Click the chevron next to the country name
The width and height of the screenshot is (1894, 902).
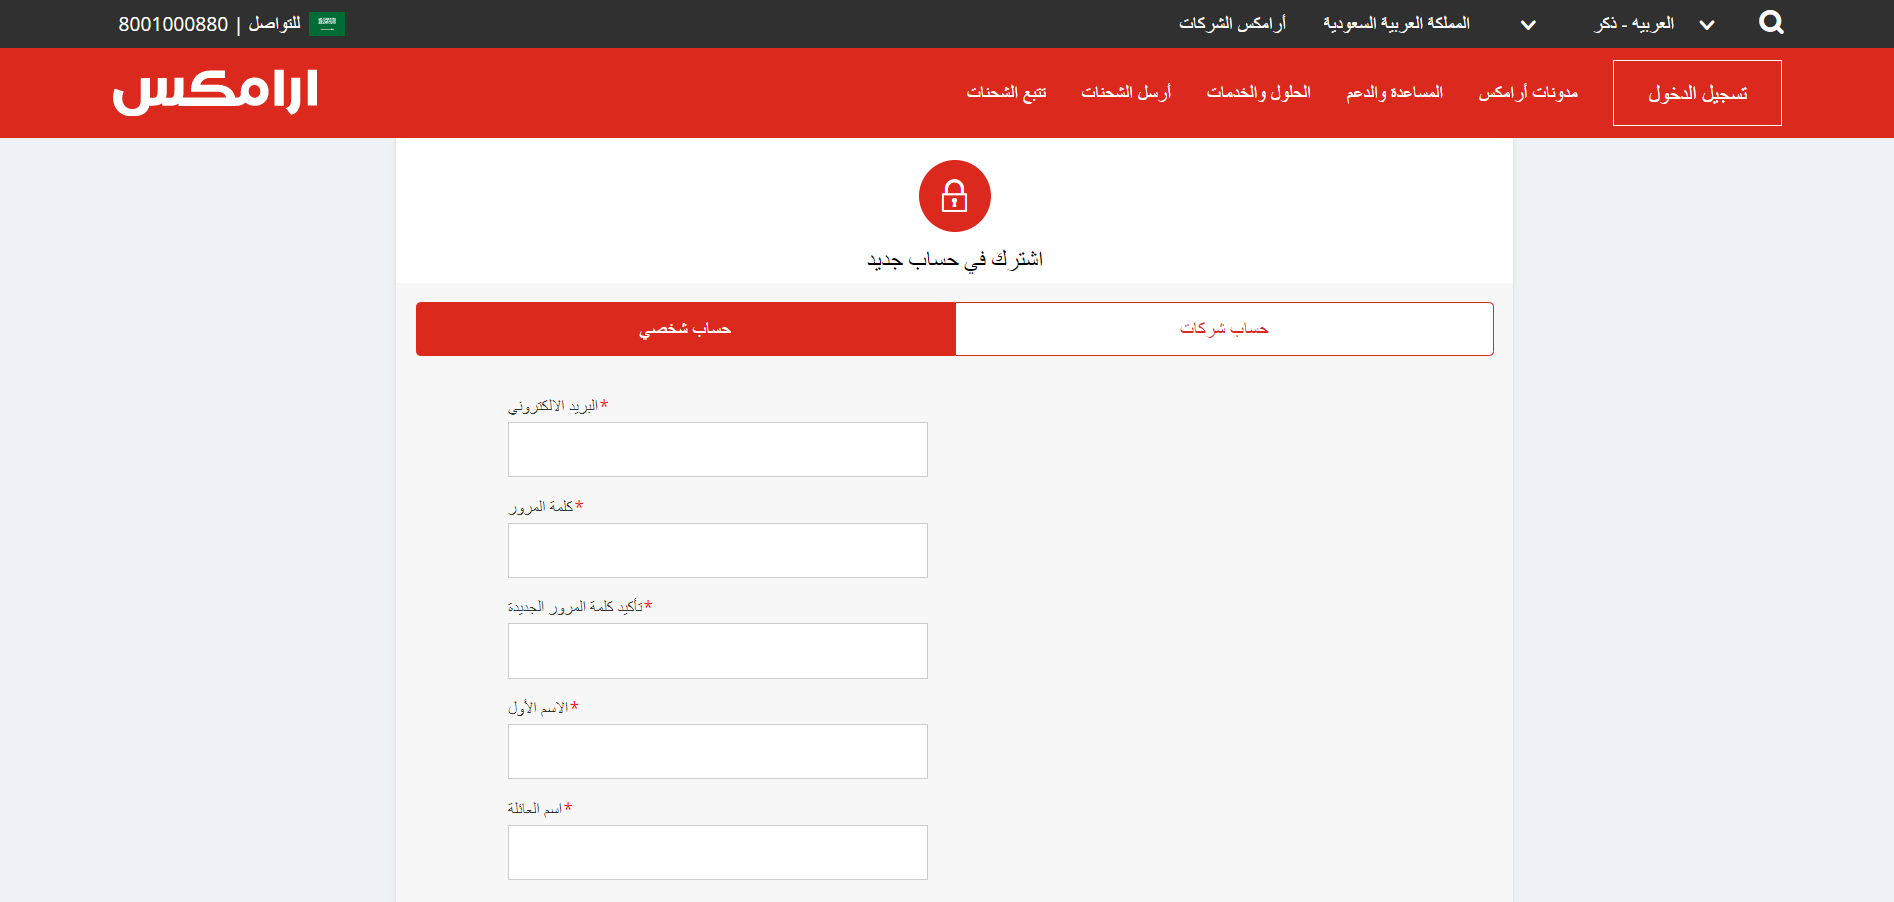pyautogui.click(x=1528, y=25)
